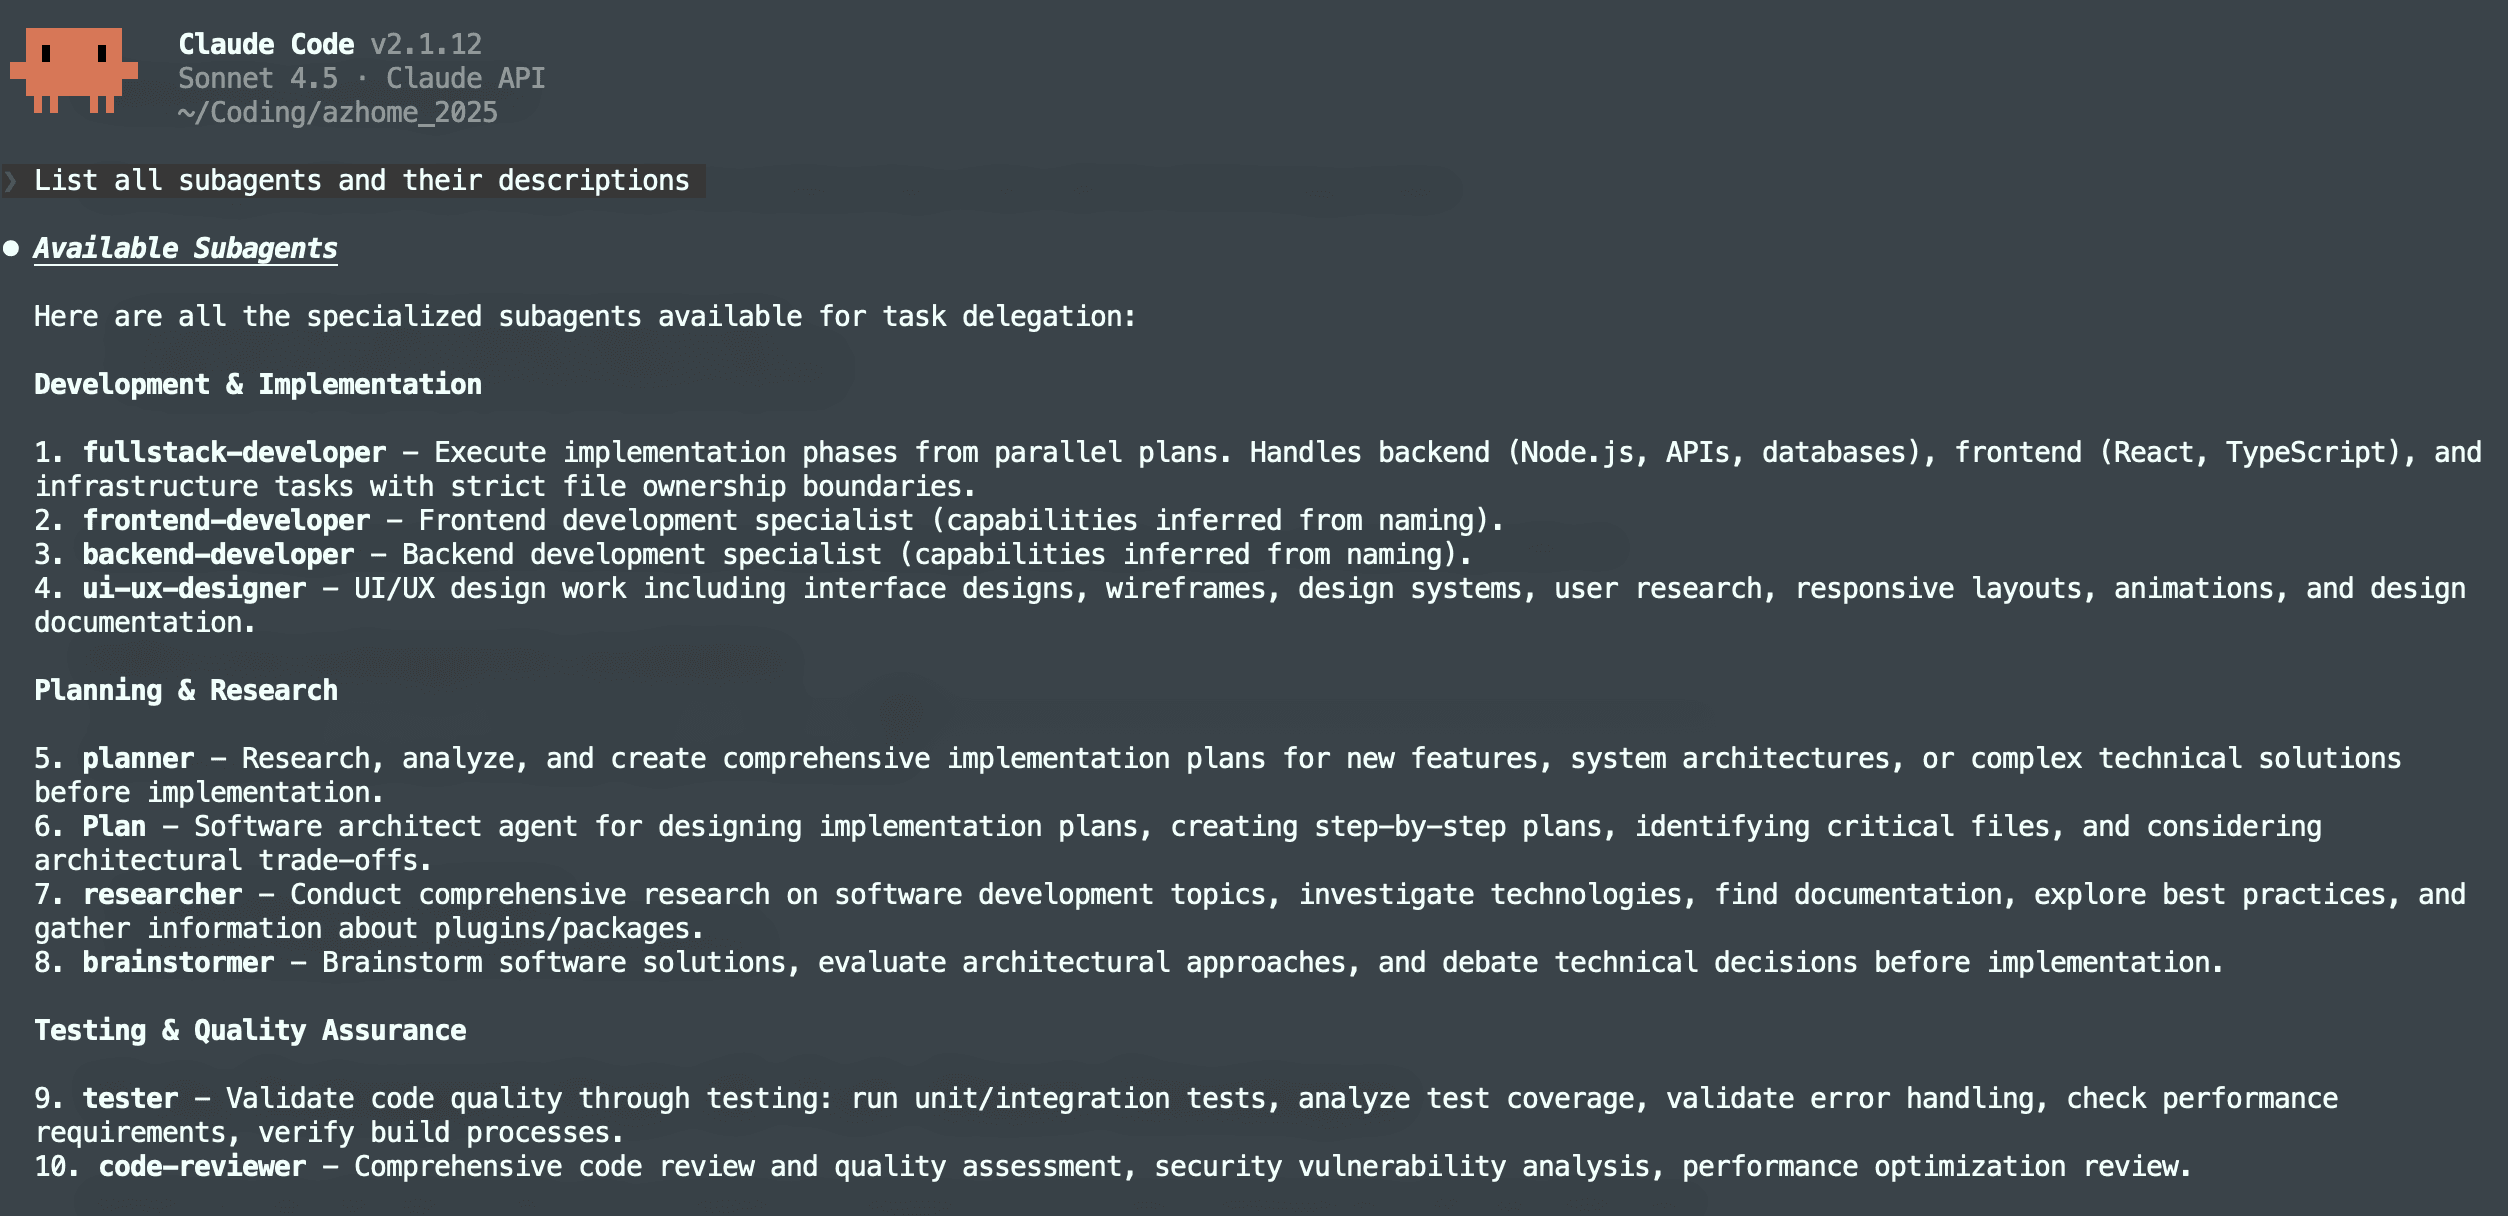Select the fullstack-developer subagent name
Image resolution: width=2508 pixels, height=1216 pixels.
[233, 452]
